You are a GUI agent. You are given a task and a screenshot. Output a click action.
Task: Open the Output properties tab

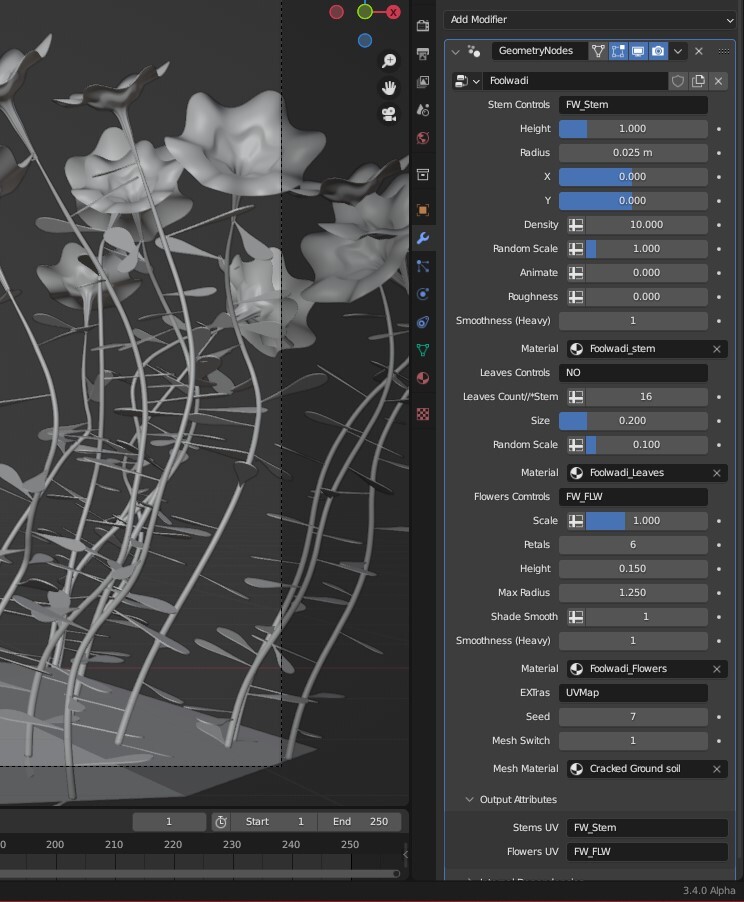pos(423,54)
